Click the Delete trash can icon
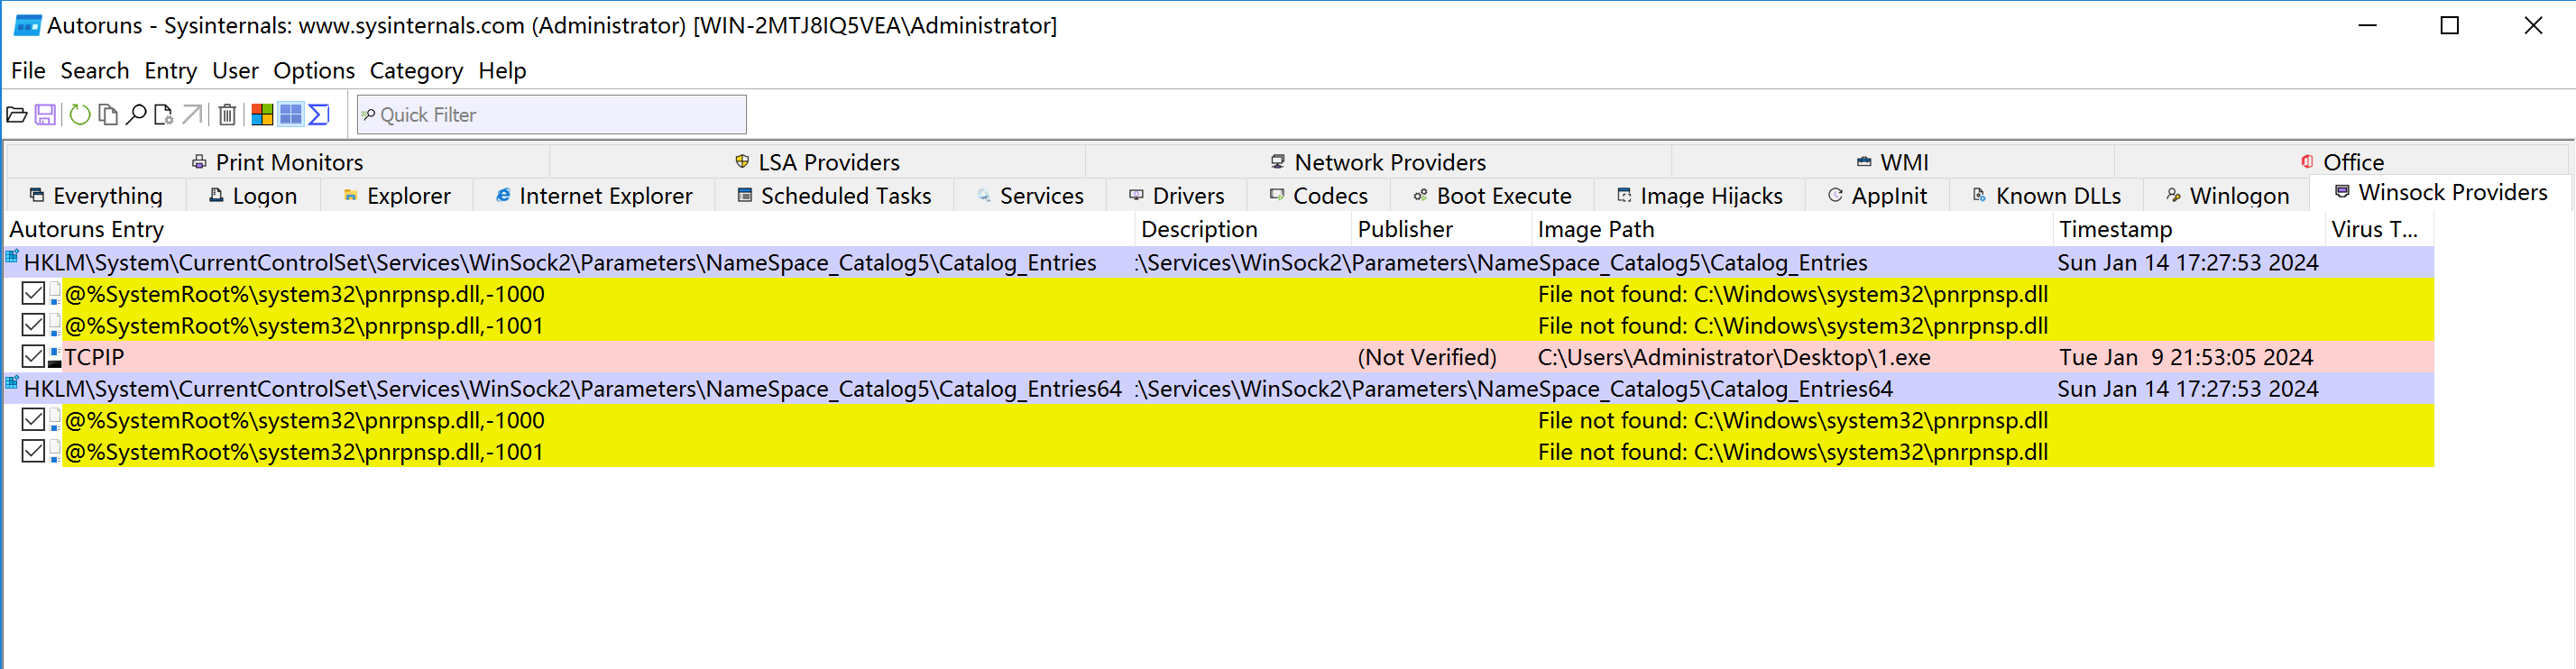This screenshot has height=669, width=2576. (x=228, y=115)
